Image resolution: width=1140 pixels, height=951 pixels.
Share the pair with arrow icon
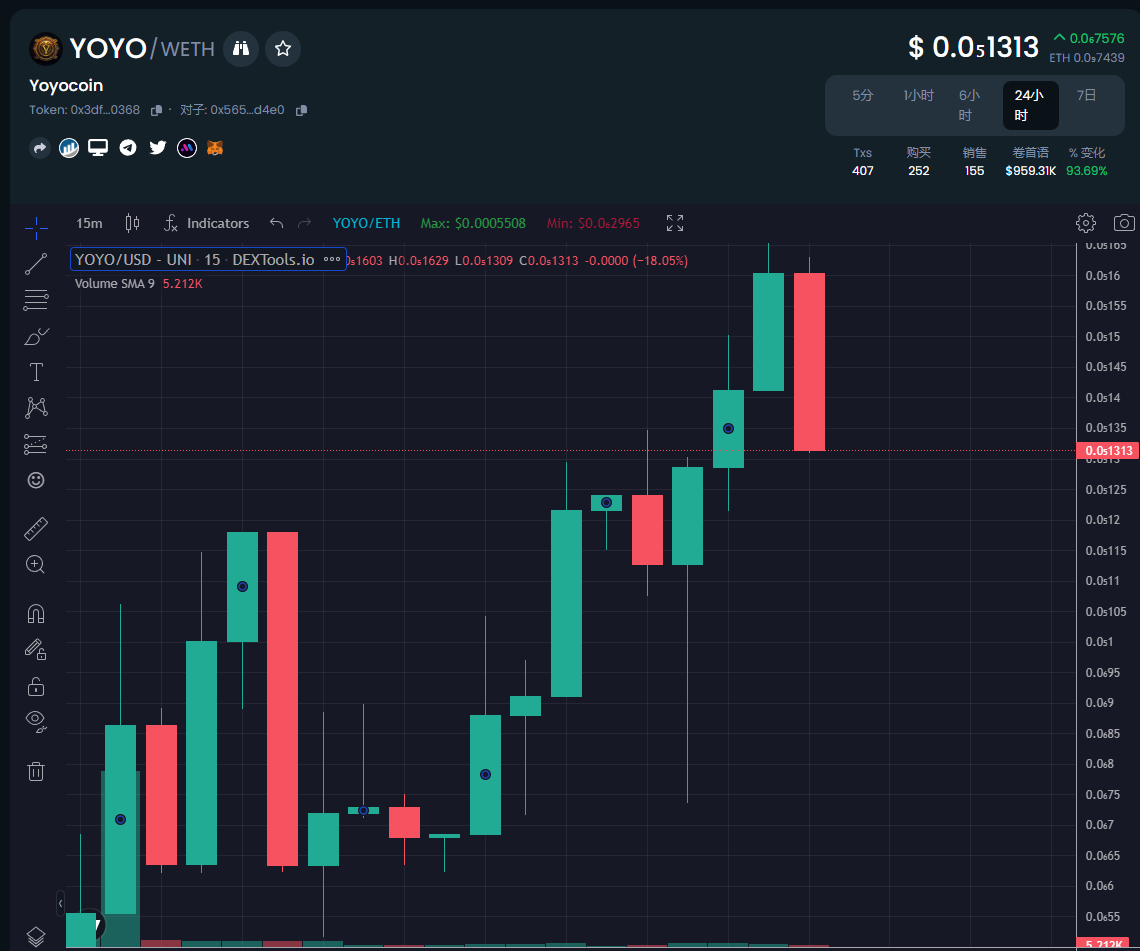pos(40,148)
